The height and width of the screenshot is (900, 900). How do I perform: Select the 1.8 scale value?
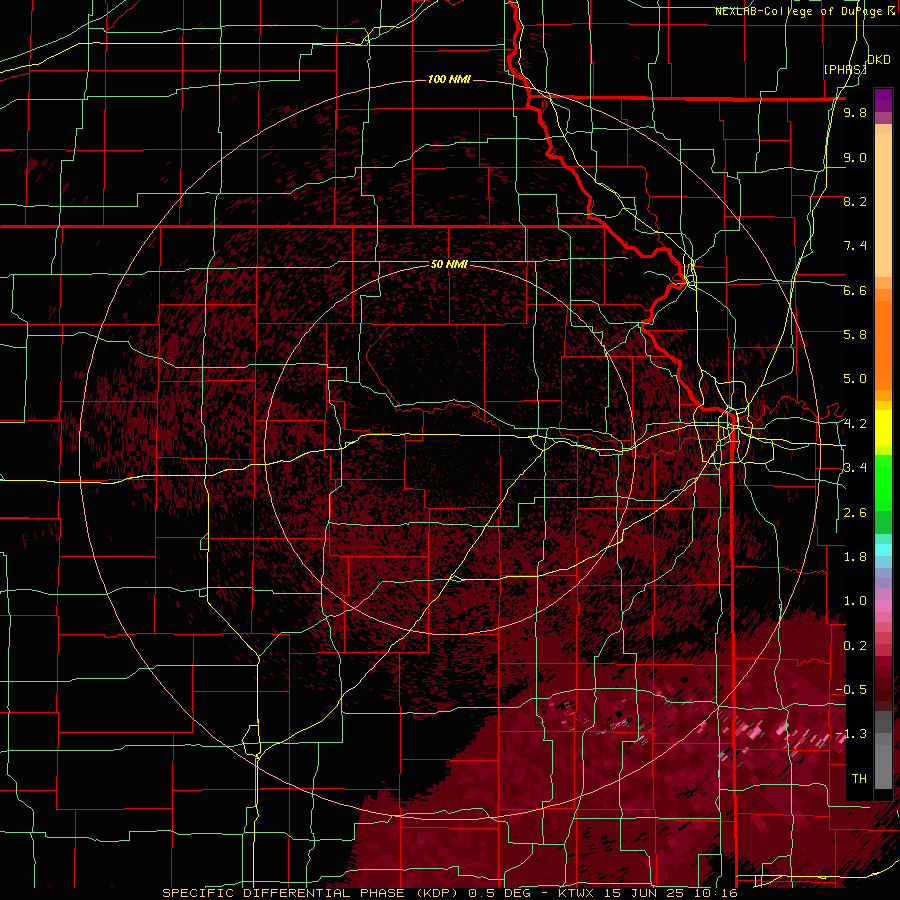pos(855,557)
